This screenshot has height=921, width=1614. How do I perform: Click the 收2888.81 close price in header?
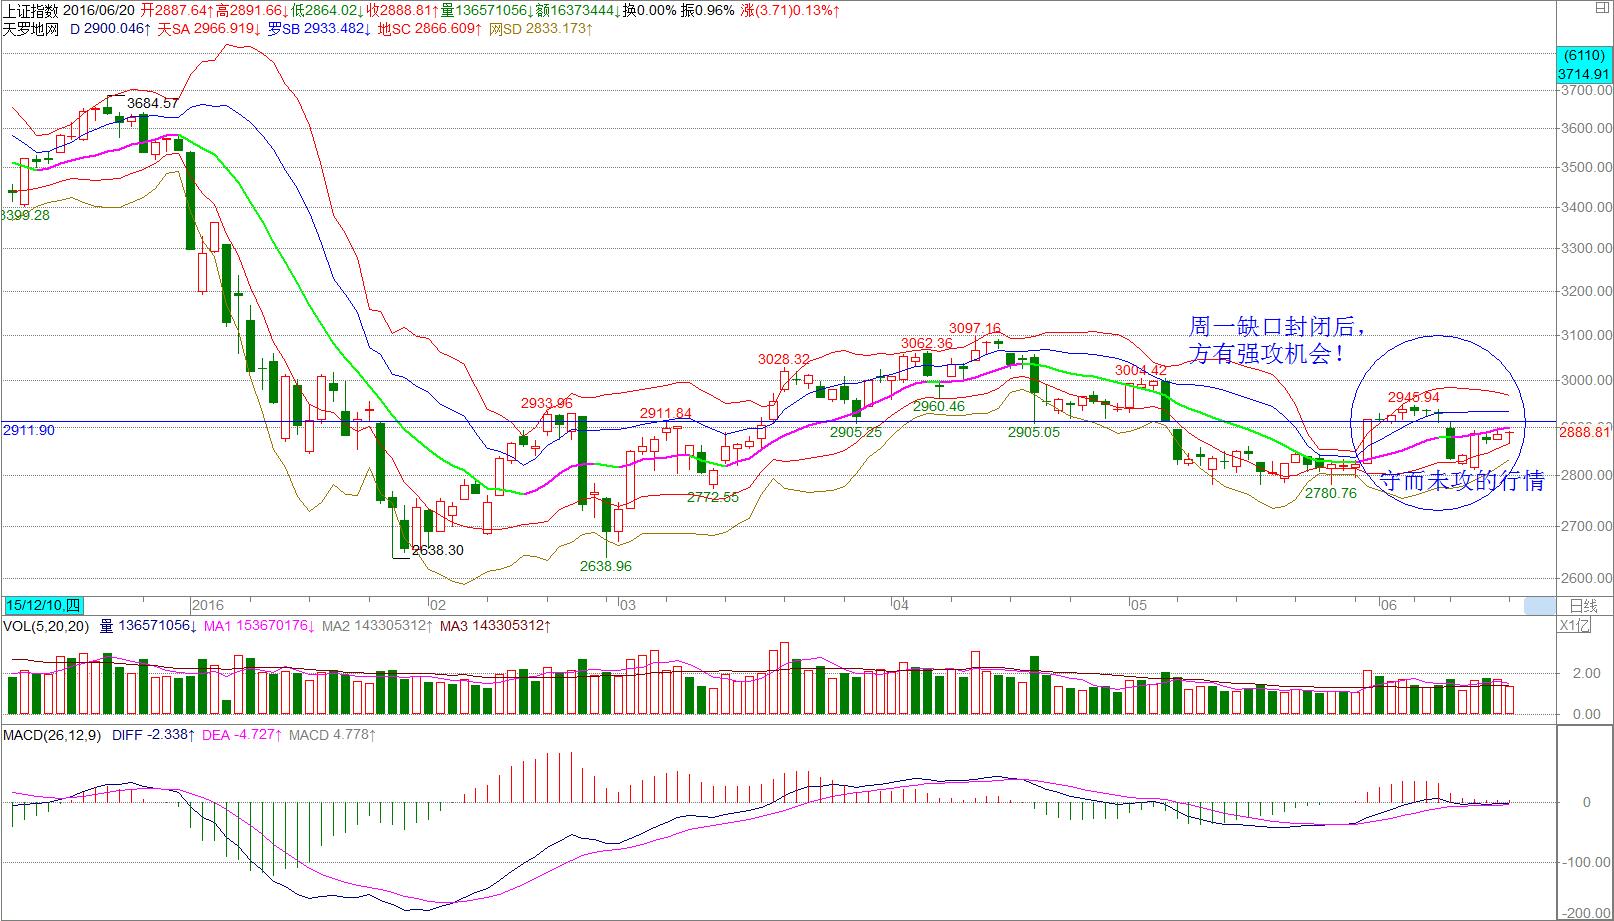tap(403, 10)
